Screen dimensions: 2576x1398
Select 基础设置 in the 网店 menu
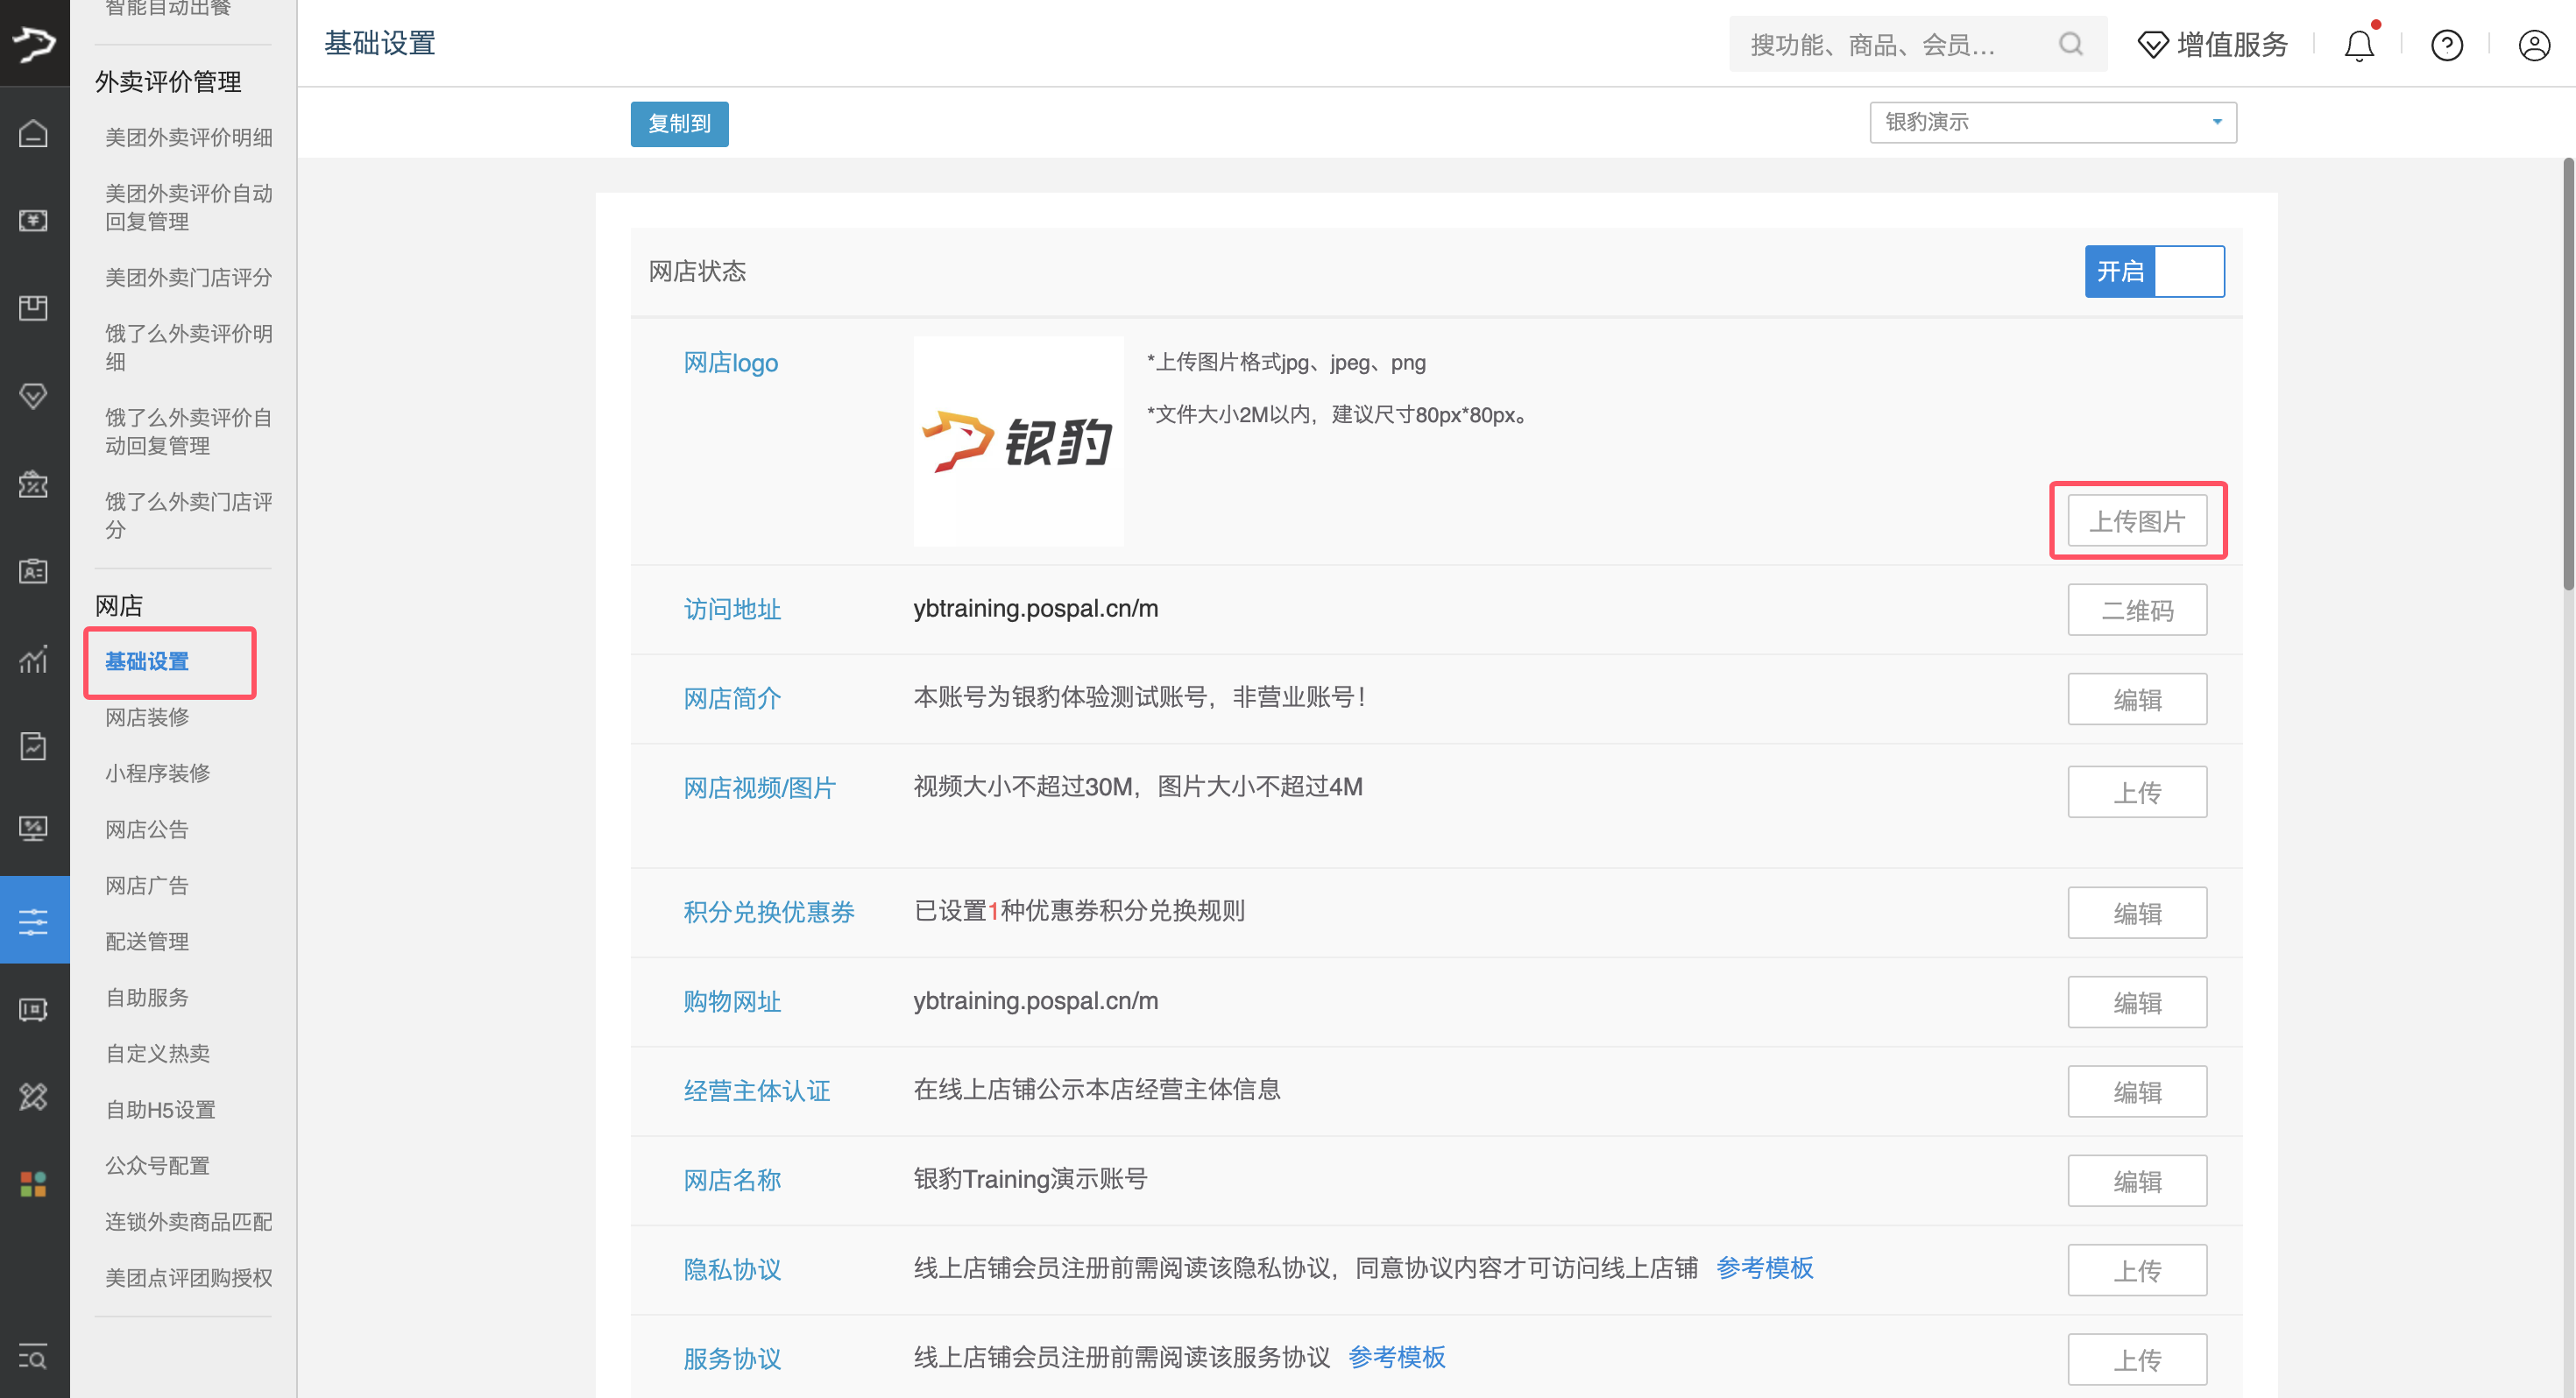(x=147, y=661)
